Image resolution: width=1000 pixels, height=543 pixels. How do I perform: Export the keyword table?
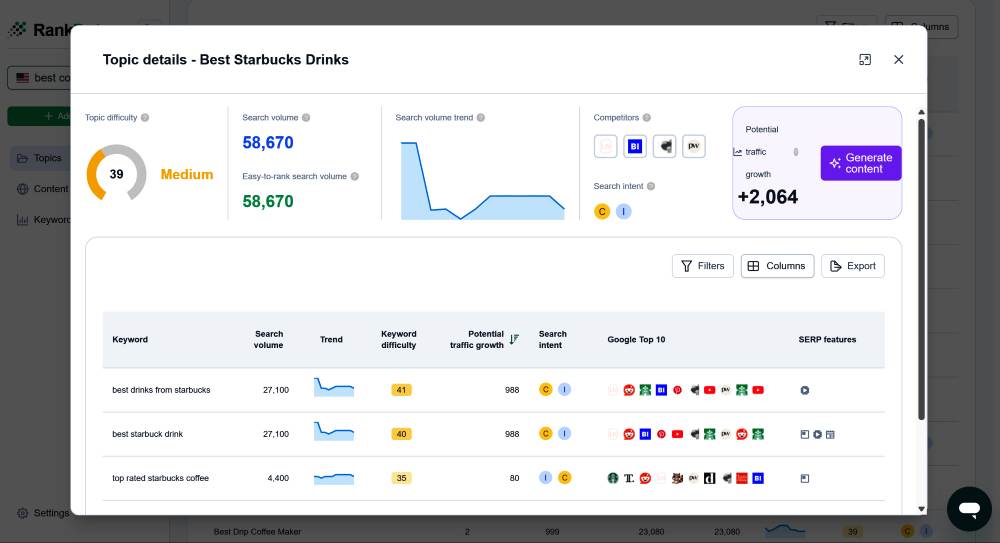coord(852,266)
